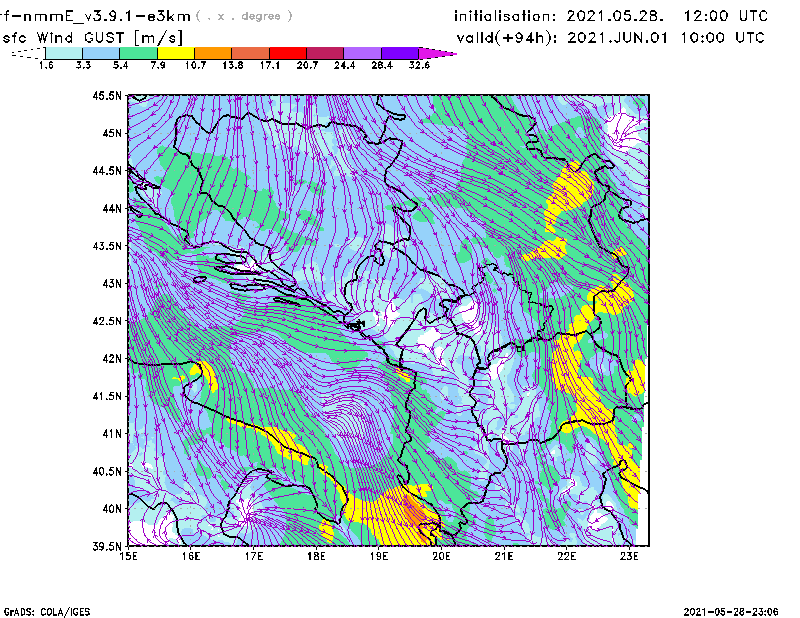Image resolution: width=800 pixels, height=618 pixels.
Task: Click the '41.5N' latitude label
Action: click(107, 396)
